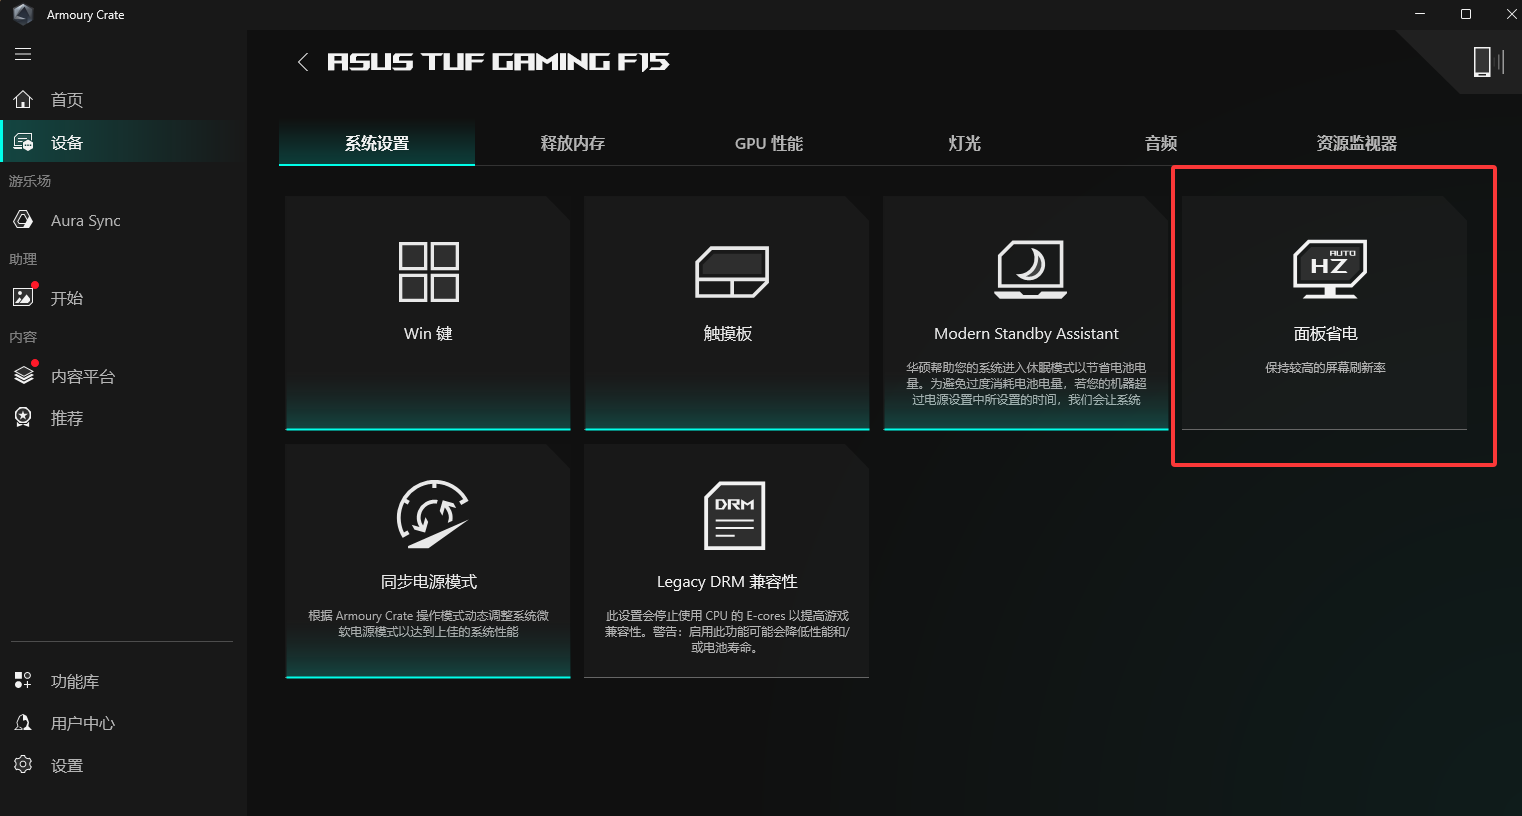Switch to the 资源监视器 tab
This screenshot has height=816, width=1522.
tap(1356, 144)
